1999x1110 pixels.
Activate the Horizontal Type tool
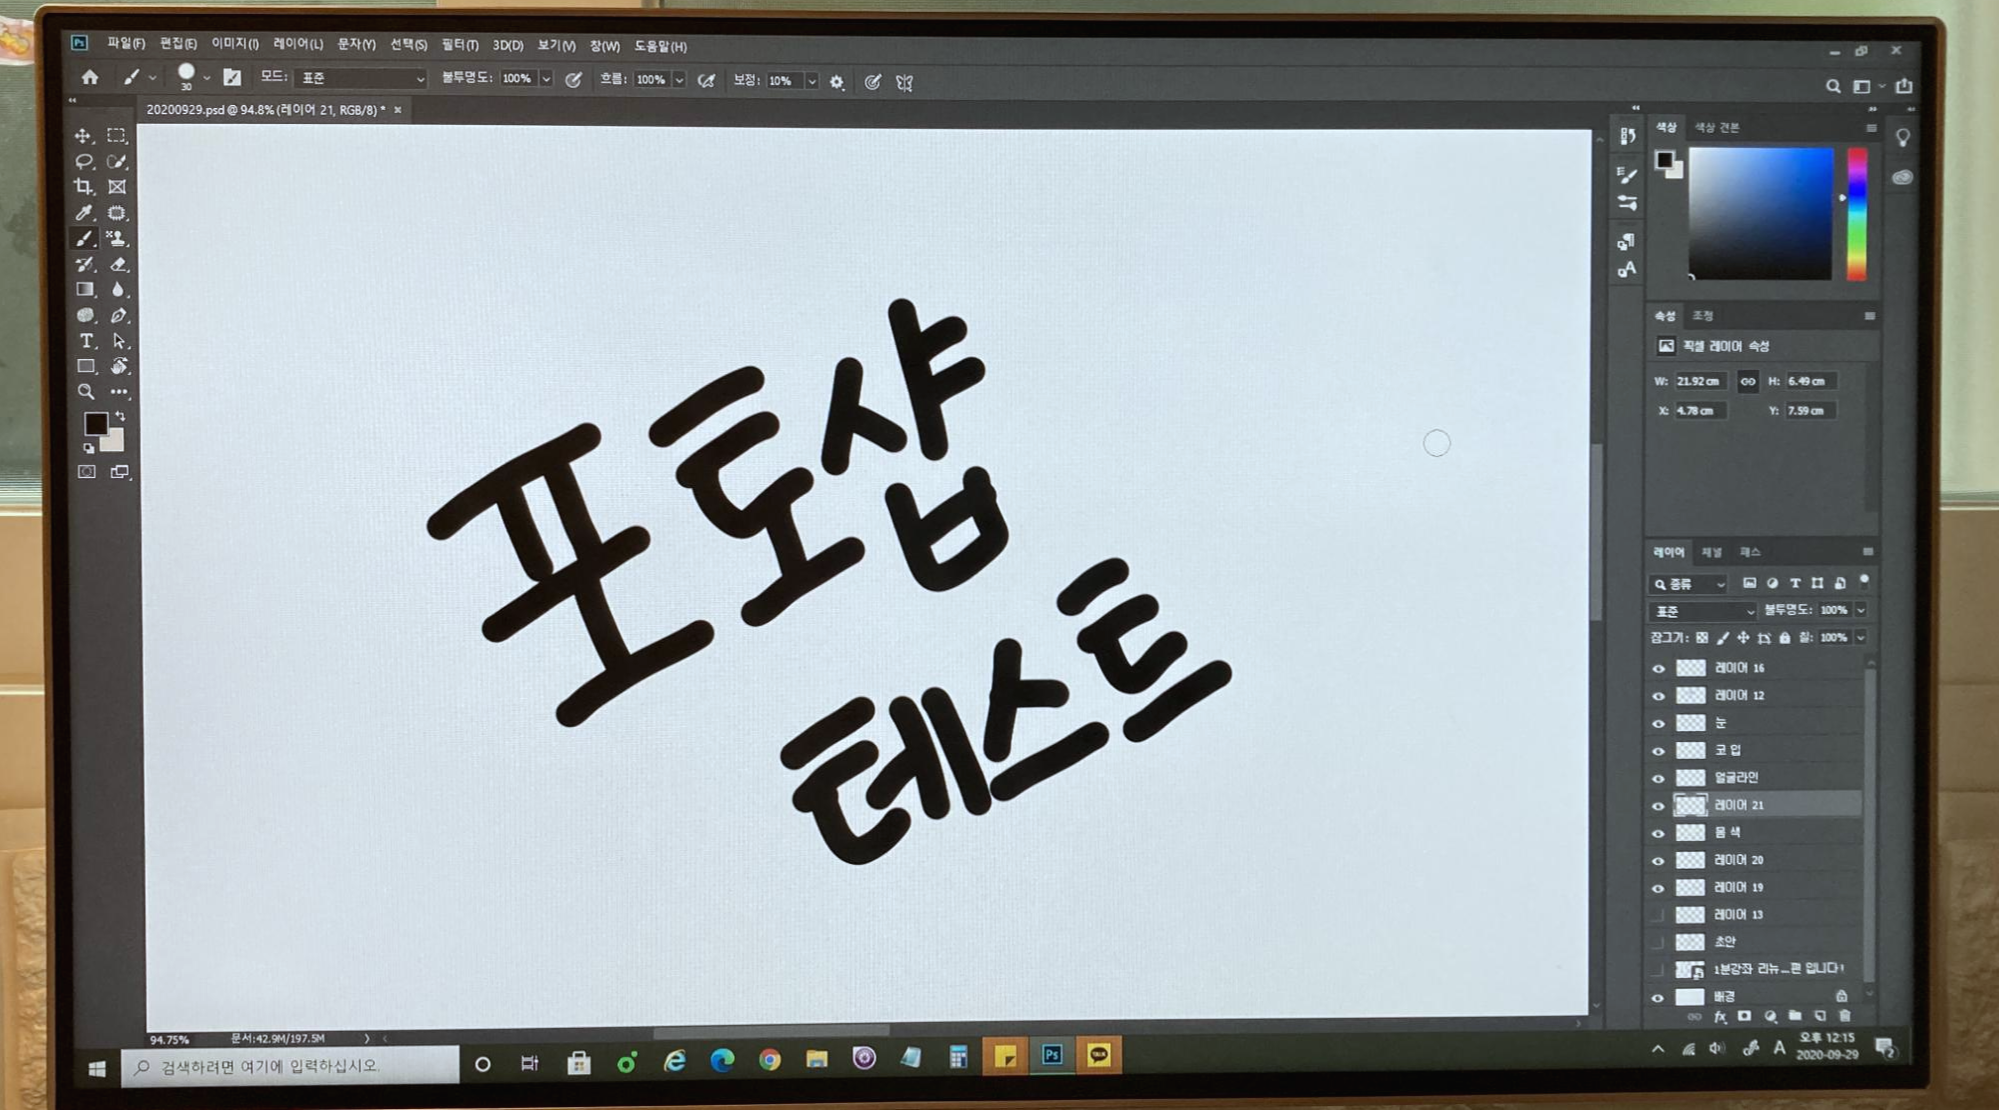click(86, 341)
